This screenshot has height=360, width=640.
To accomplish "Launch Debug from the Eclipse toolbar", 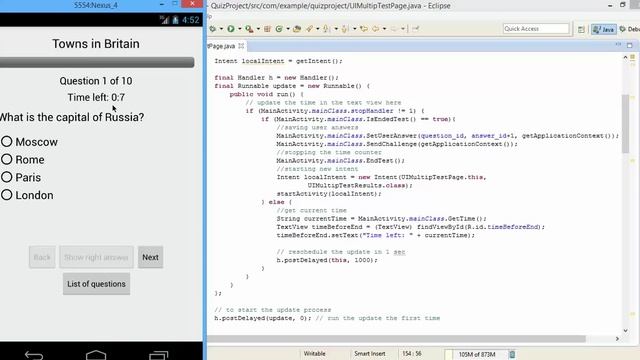I will (x=213, y=29).
